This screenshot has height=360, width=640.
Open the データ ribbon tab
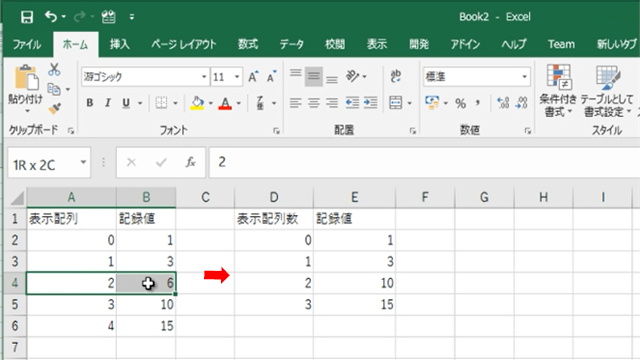click(291, 44)
